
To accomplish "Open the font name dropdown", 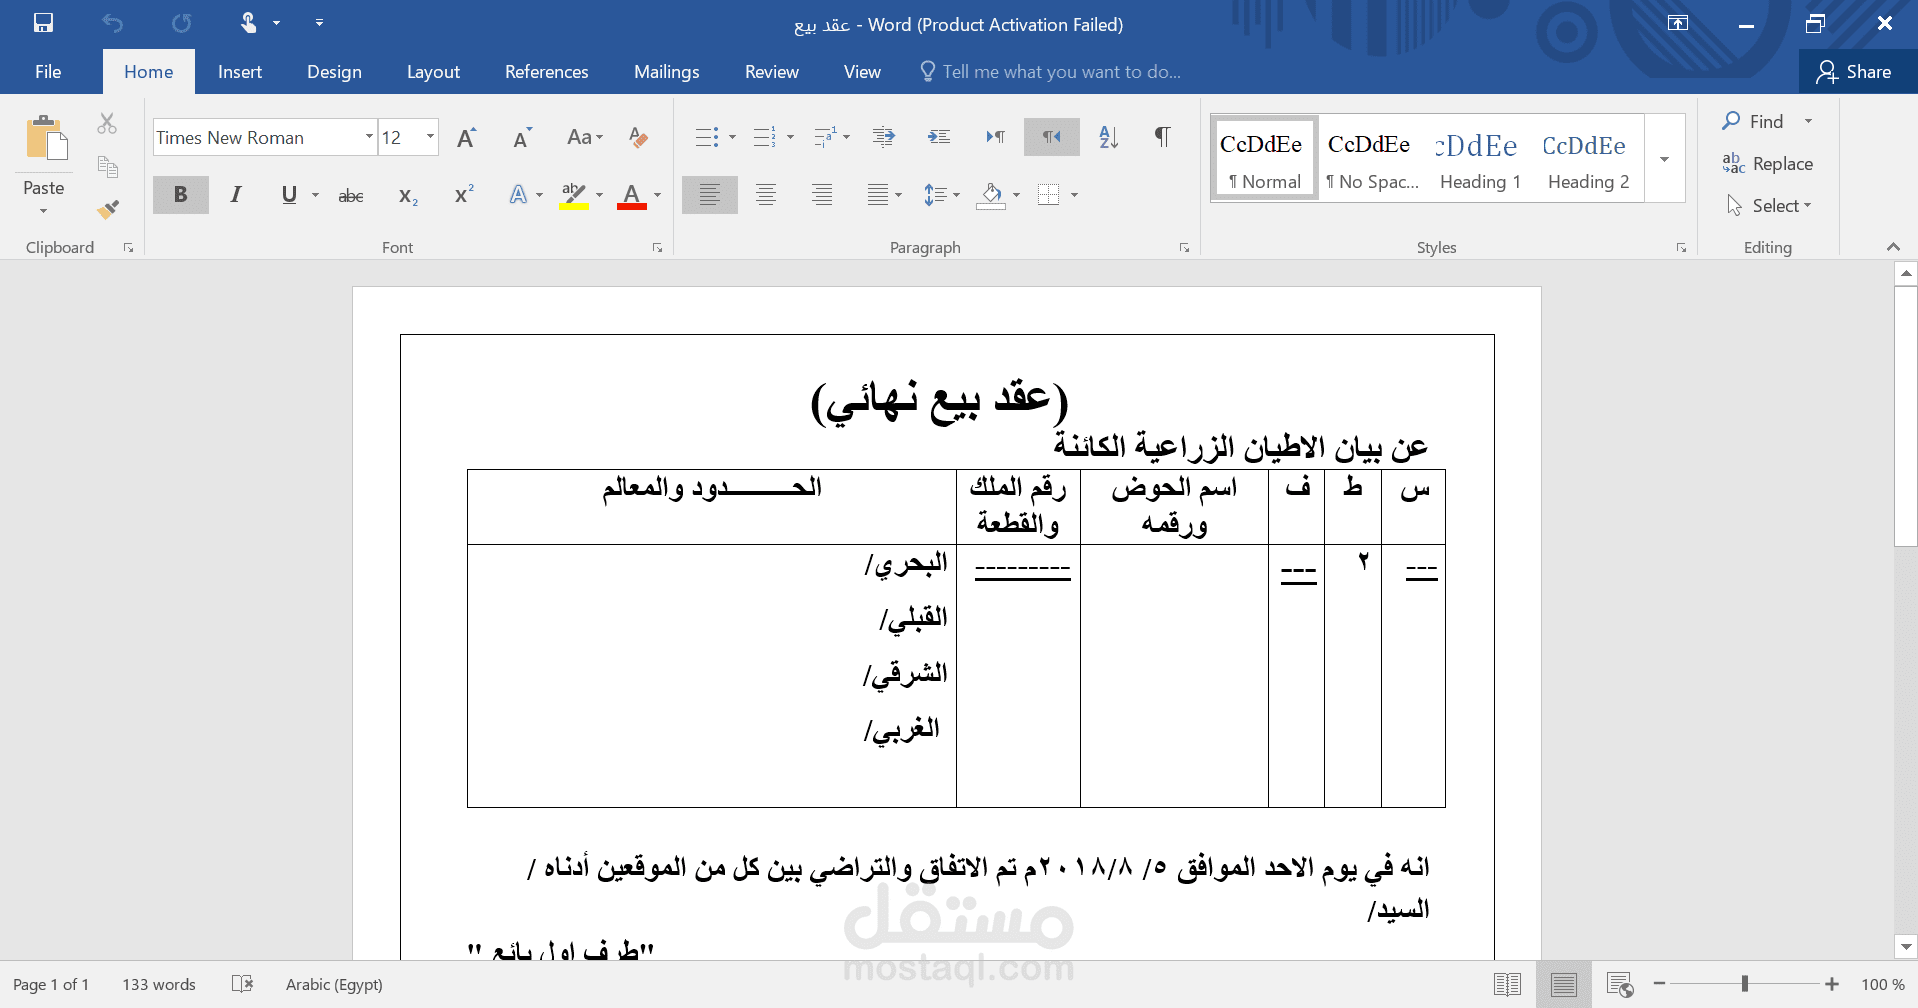I will tap(369, 137).
